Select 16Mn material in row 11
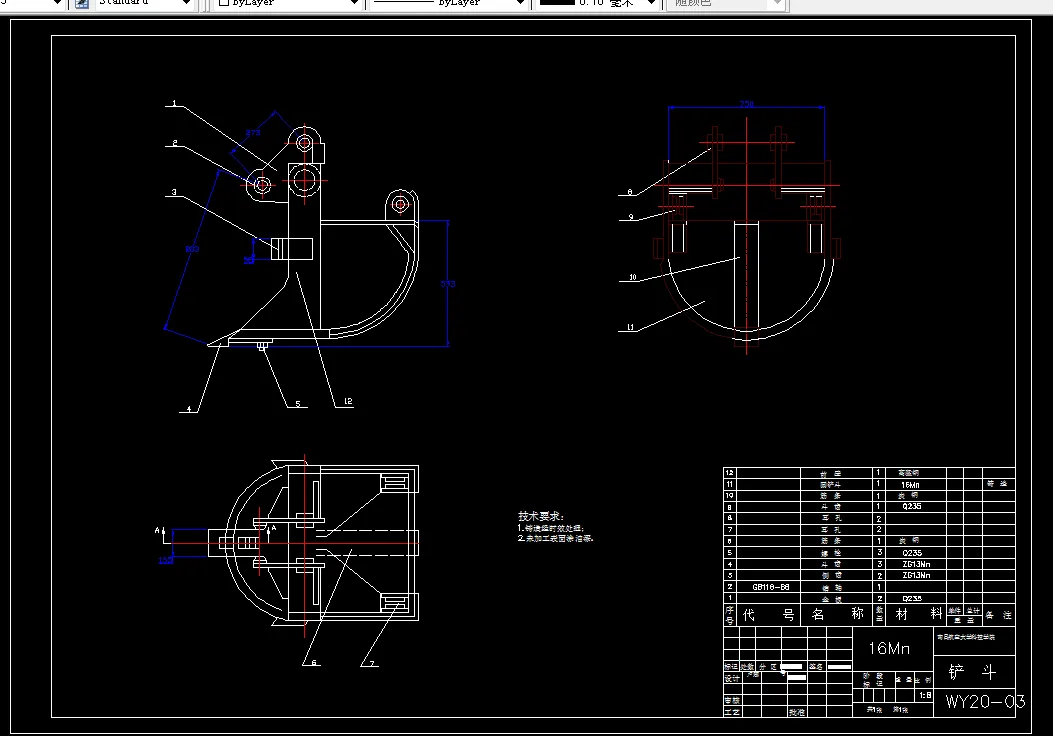This screenshot has width=1053, height=736. click(911, 485)
